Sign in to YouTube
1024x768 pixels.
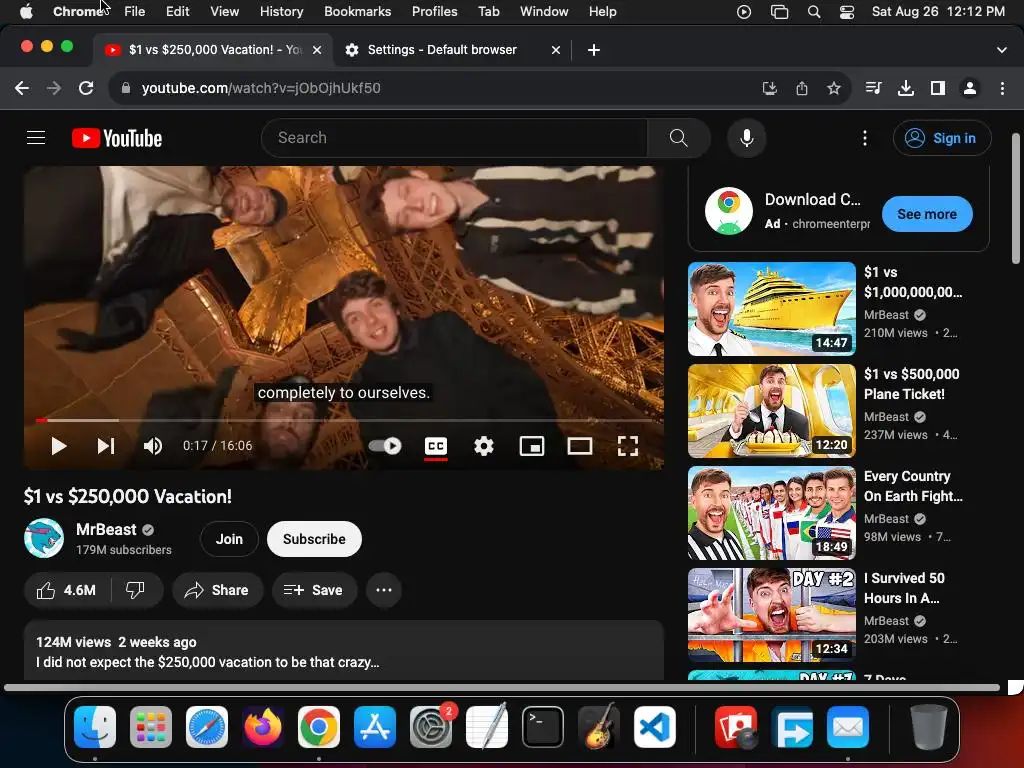(942, 138)
